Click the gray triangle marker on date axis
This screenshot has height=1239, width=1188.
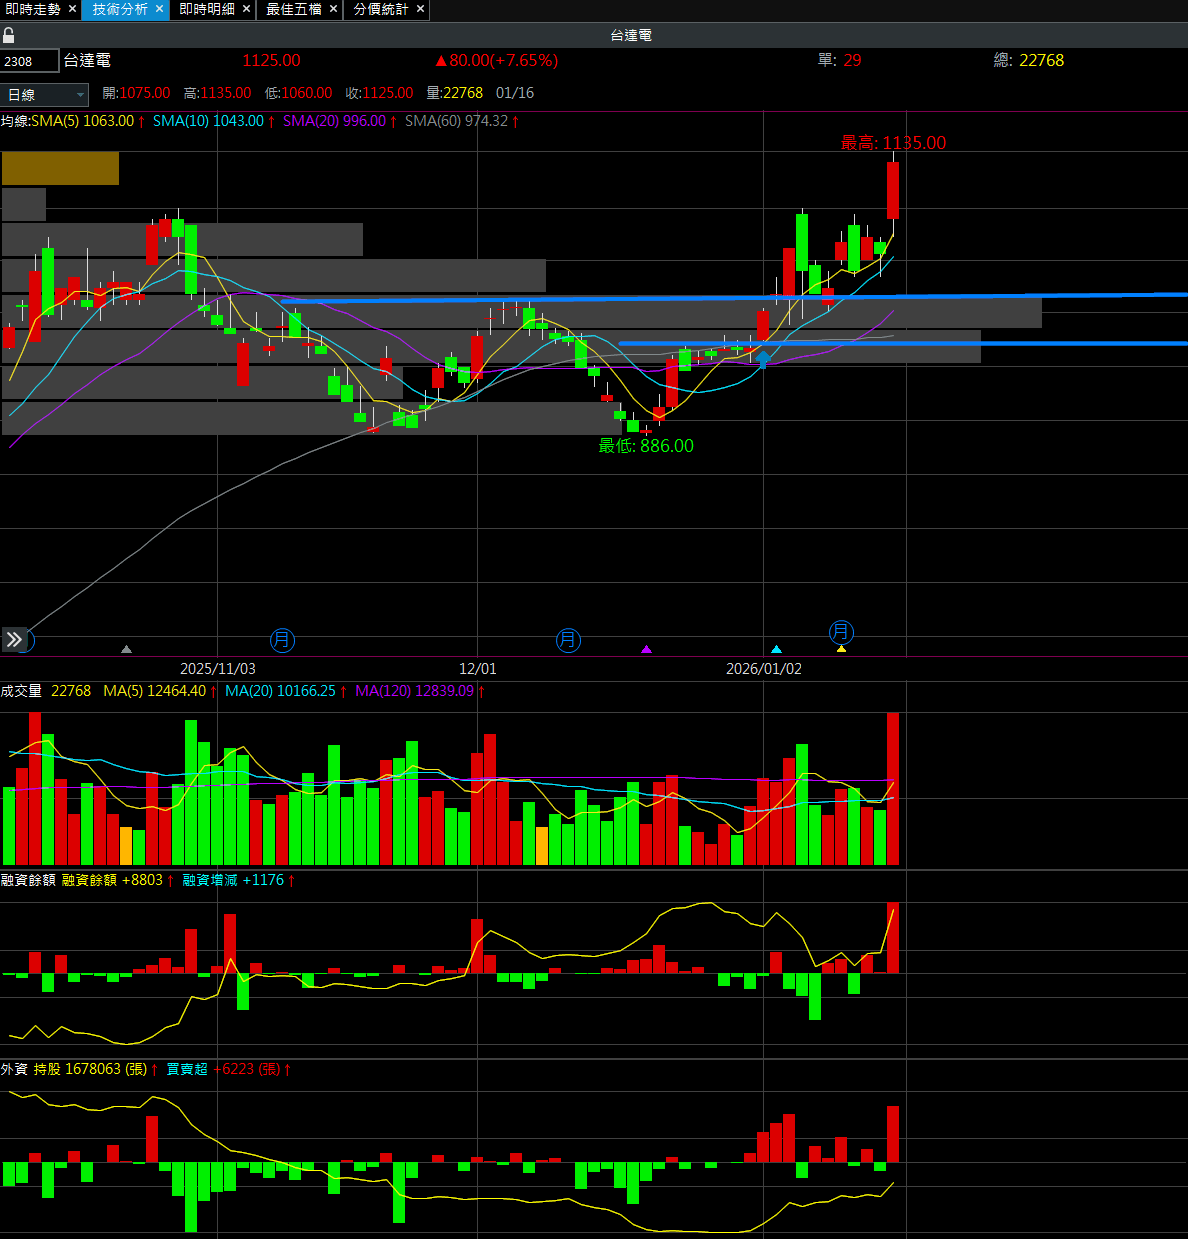[x=126, y=649]
